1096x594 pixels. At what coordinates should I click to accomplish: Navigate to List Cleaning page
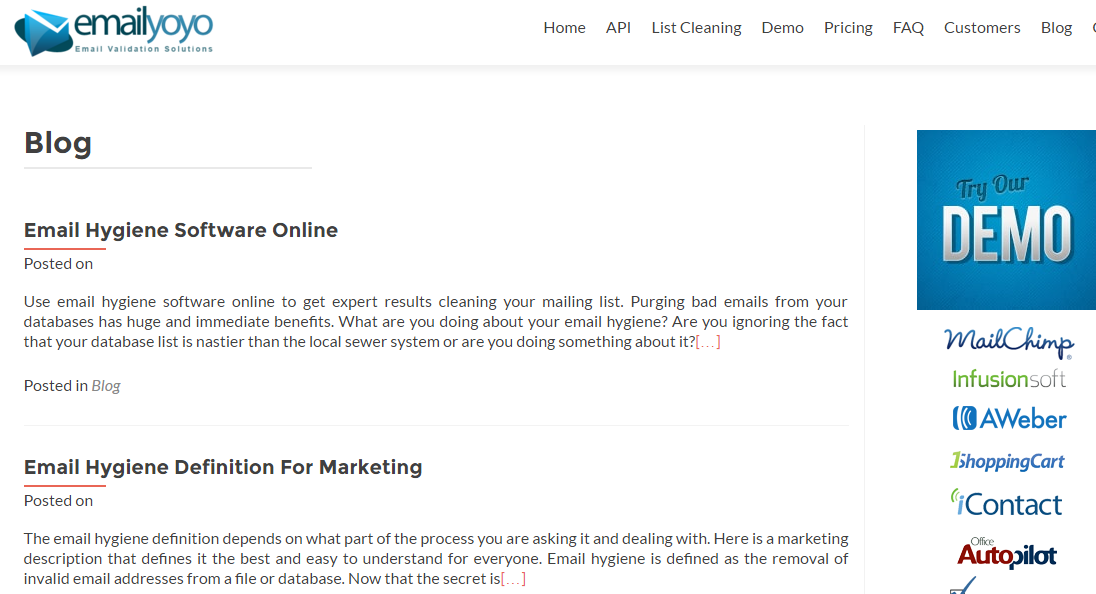[x=696, y=28]
